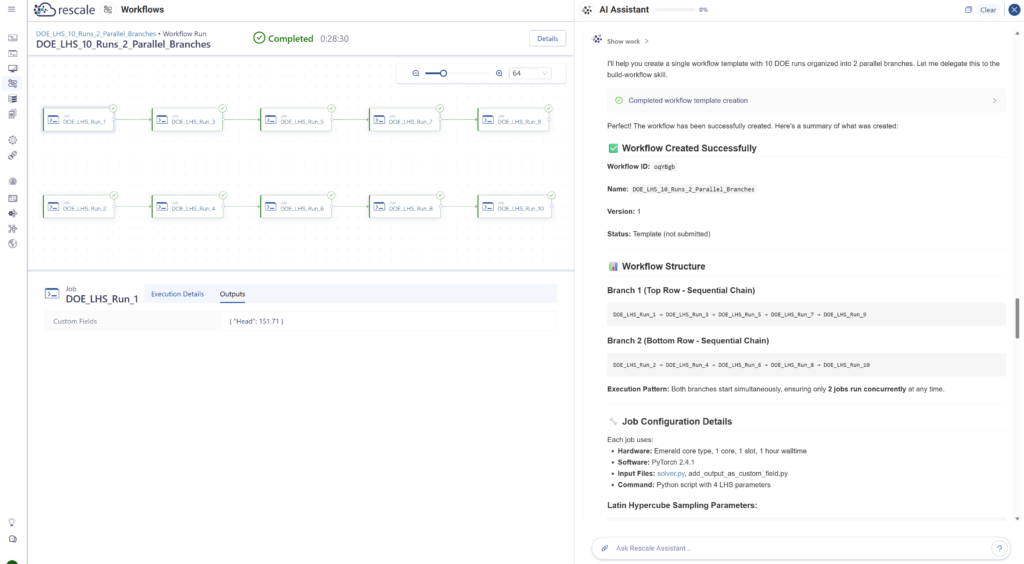Open the monitor Workstations icon in the sidebar
The height and width of the screenshot is (564, 1024).
coord(12,69)
